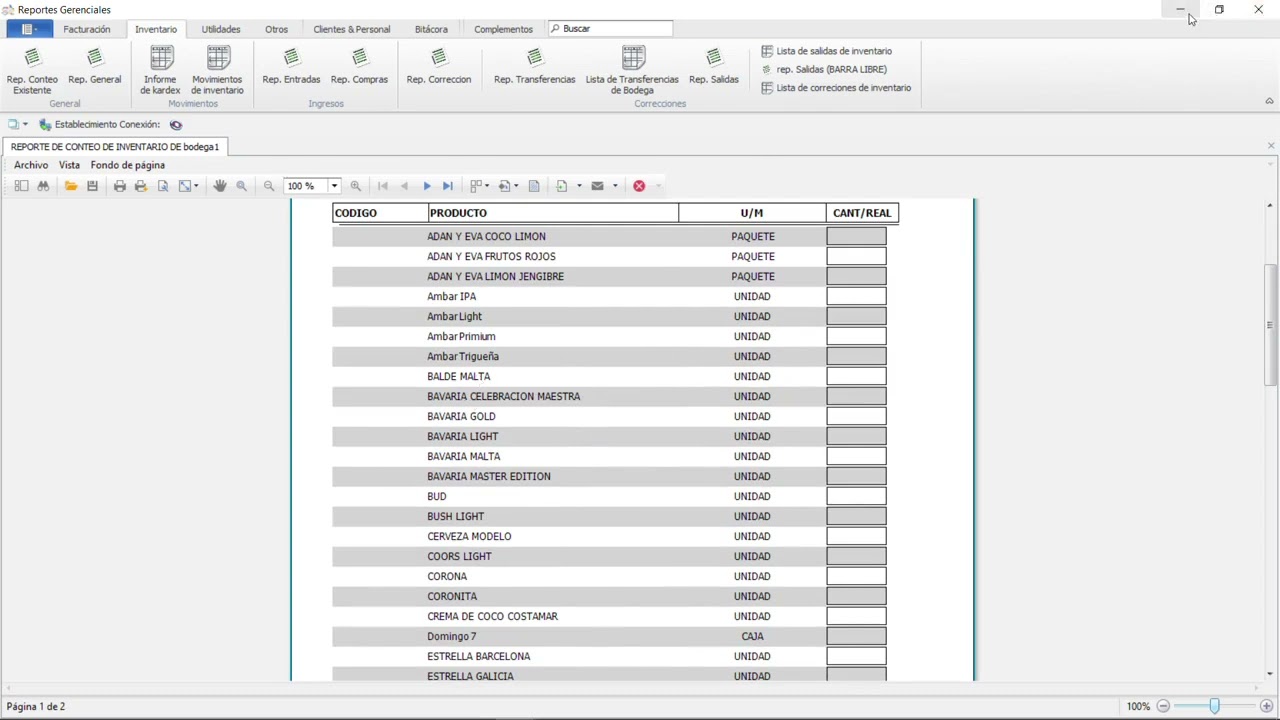The image size is (1280, 720).
Task: Click the quick print icon
Action: click(141, 186)
